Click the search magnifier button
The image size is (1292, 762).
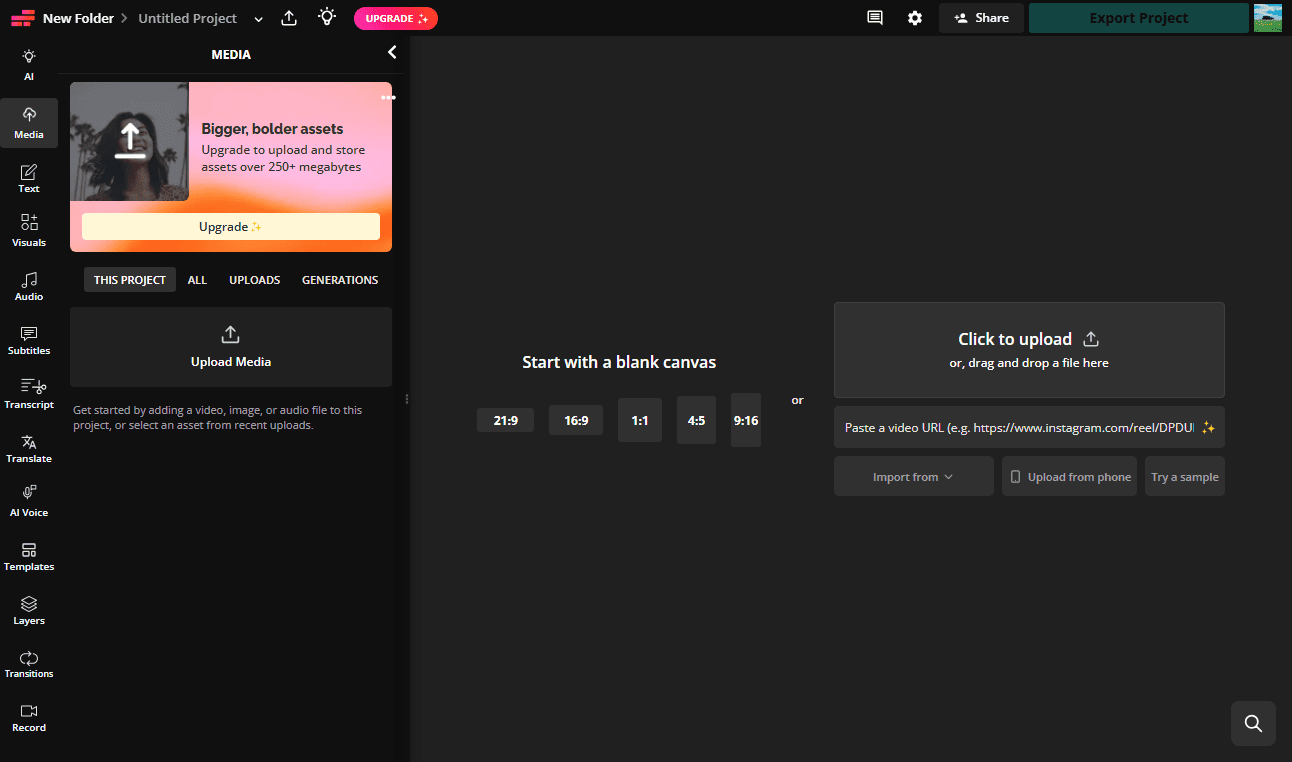1253,723
